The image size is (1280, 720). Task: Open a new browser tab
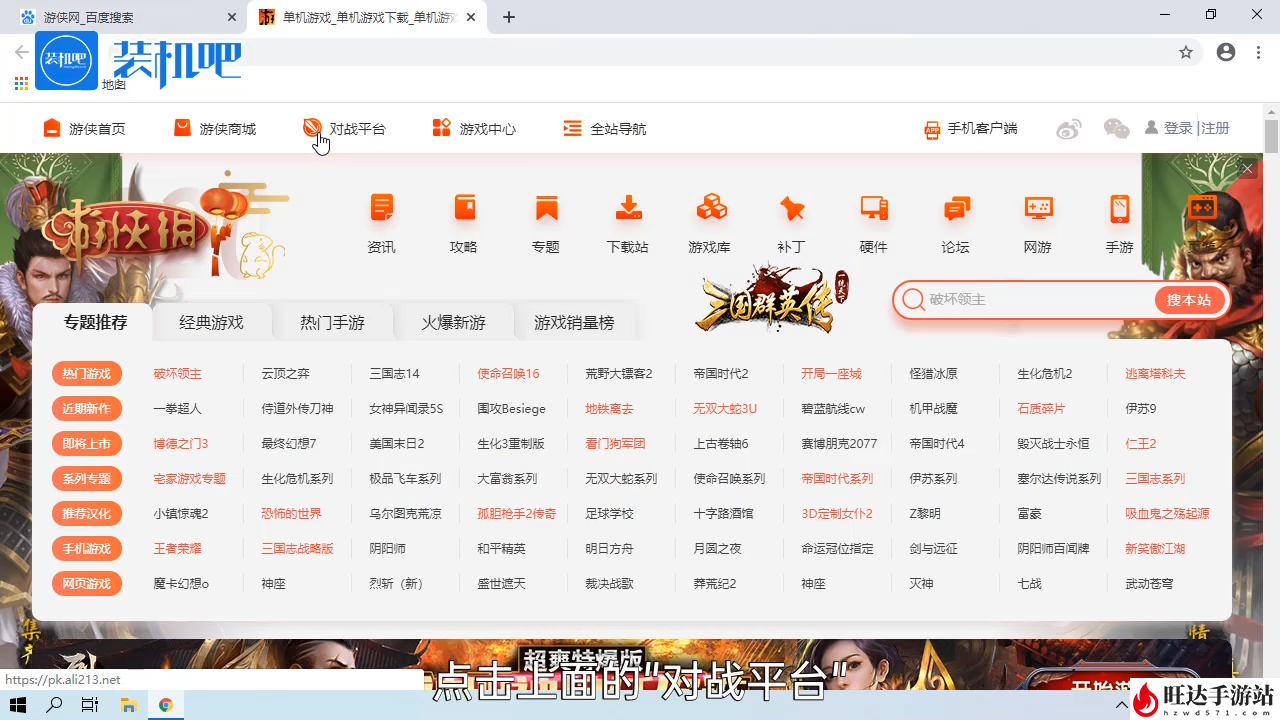pyautogui.click(x=509, y=17)
